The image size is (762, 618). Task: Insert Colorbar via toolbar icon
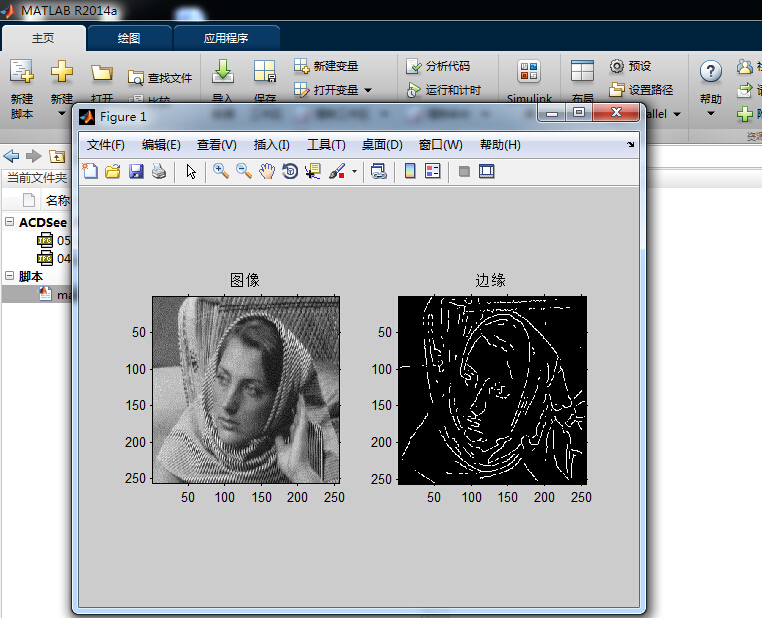click(410, 172)
